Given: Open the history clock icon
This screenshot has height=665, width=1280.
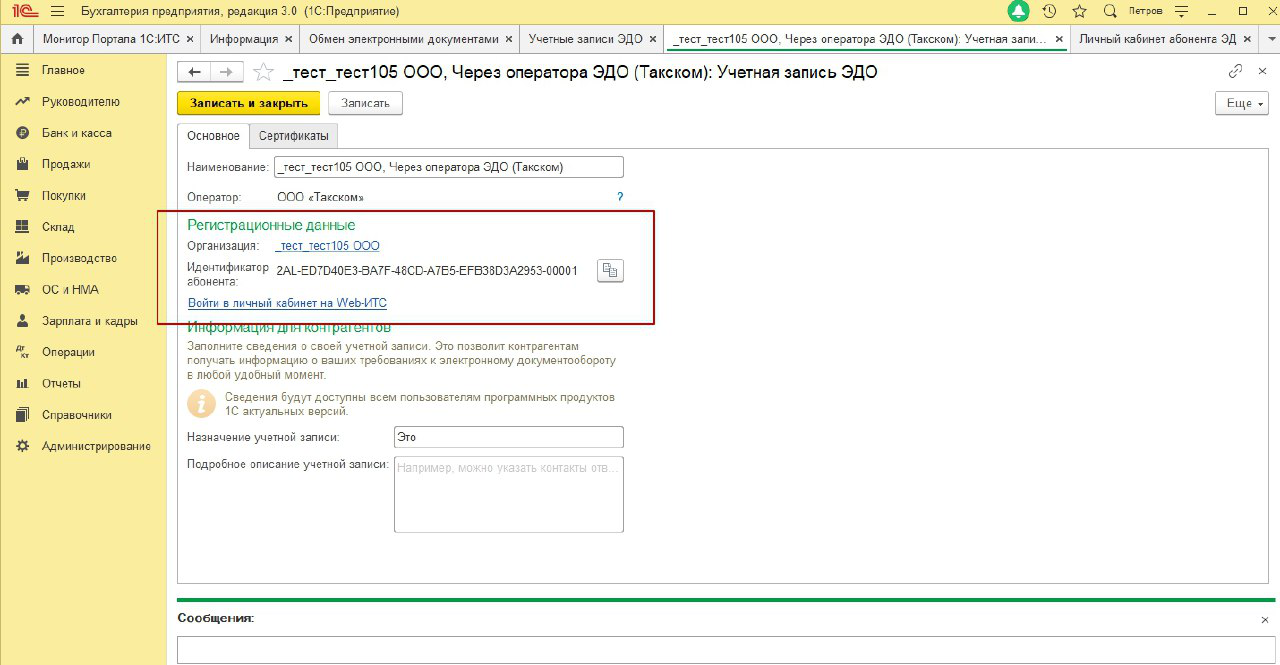Looking at the screenshot, I should tap(1049, 11).
